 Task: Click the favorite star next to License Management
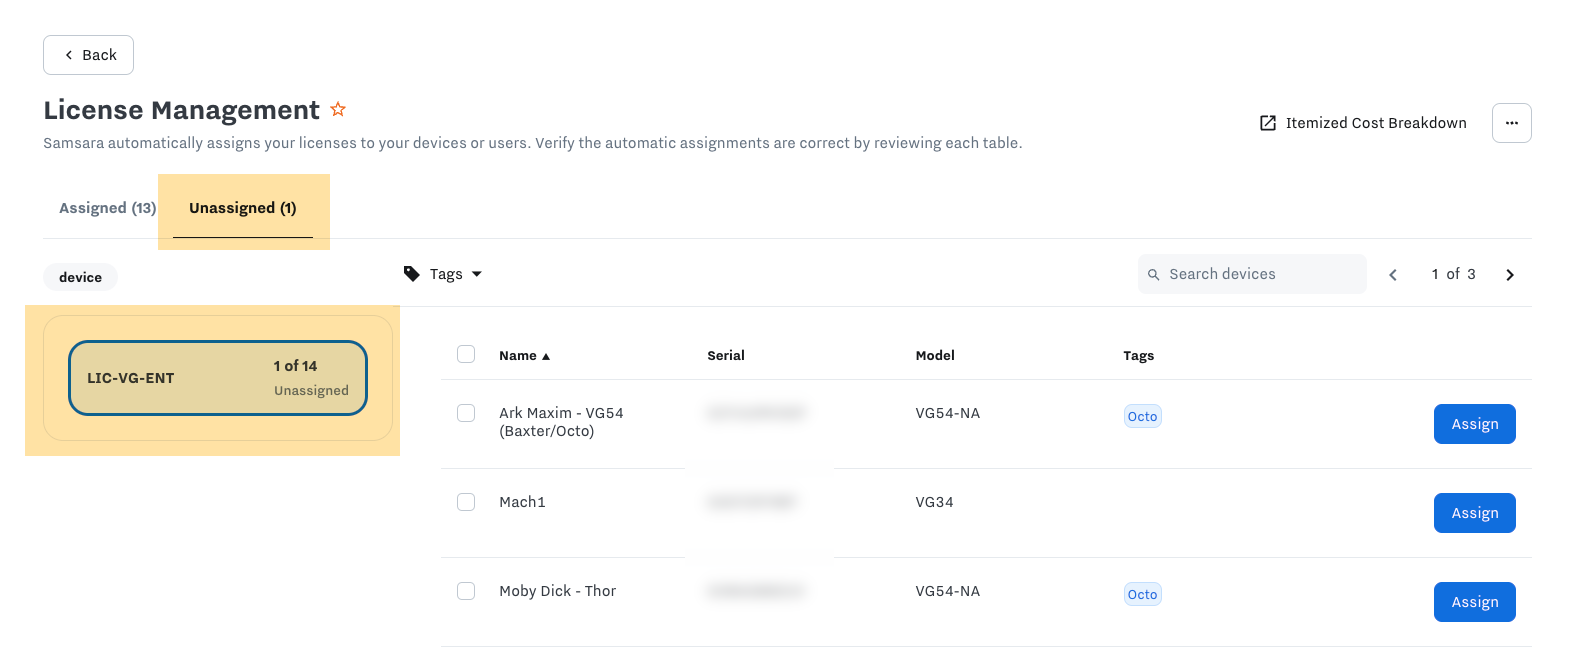click(338, 109)
